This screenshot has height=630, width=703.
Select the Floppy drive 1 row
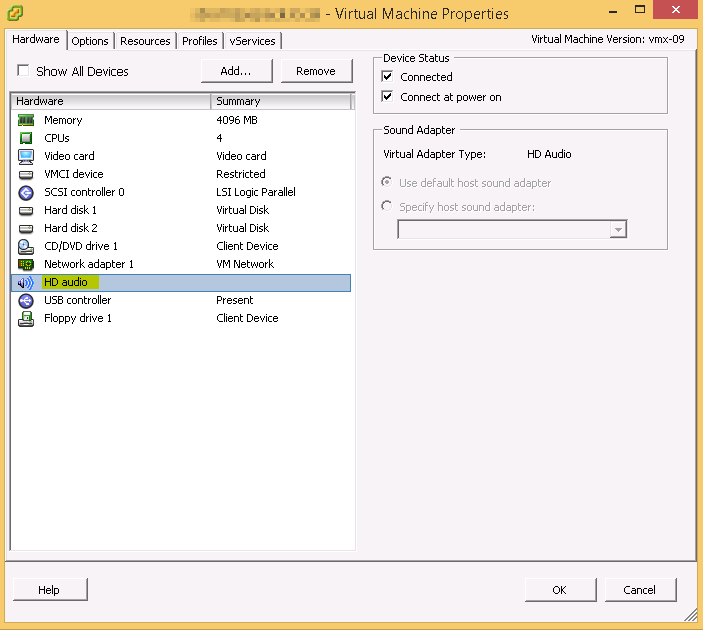(x=181, y=318)
